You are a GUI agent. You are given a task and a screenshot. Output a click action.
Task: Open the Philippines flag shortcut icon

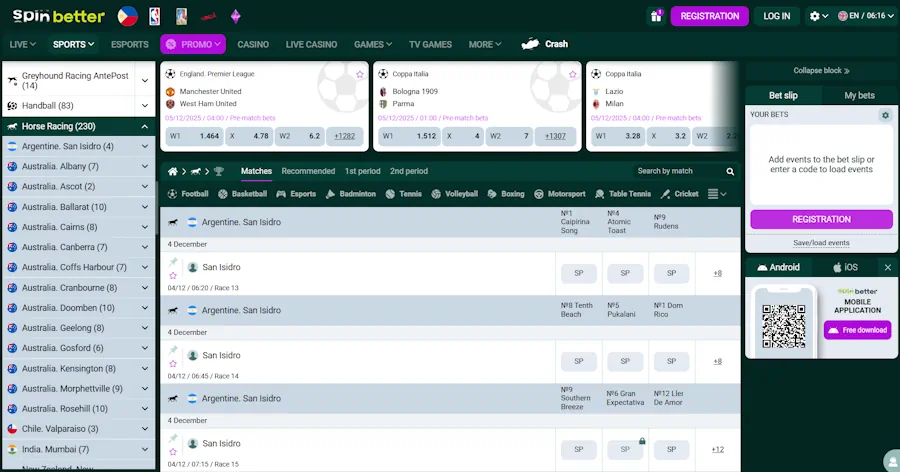[x=127, y=16]
